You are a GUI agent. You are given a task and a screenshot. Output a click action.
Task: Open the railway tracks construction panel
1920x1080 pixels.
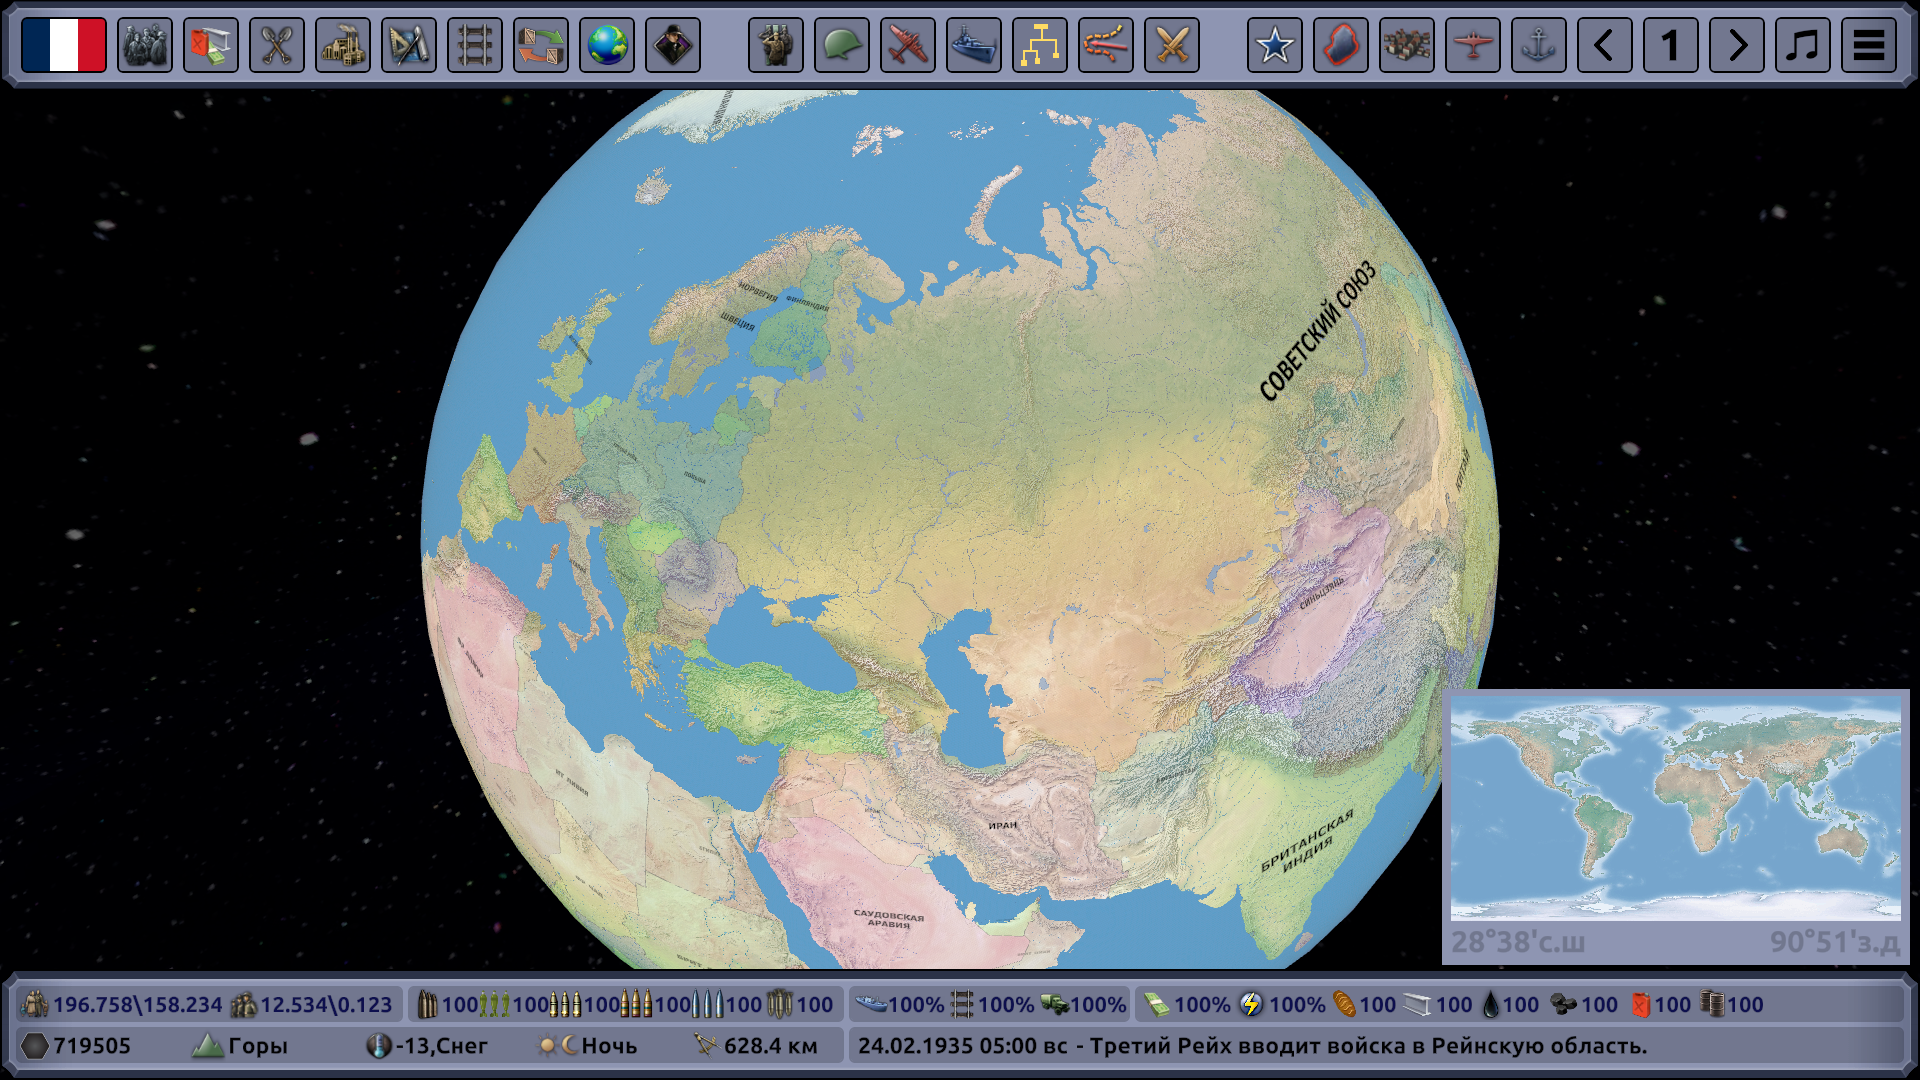[474, 45]
